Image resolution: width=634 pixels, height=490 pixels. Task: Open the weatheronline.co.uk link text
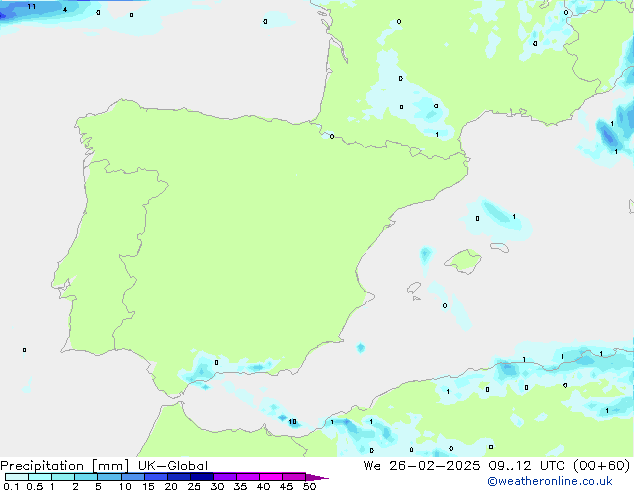(x=550, y=481)
